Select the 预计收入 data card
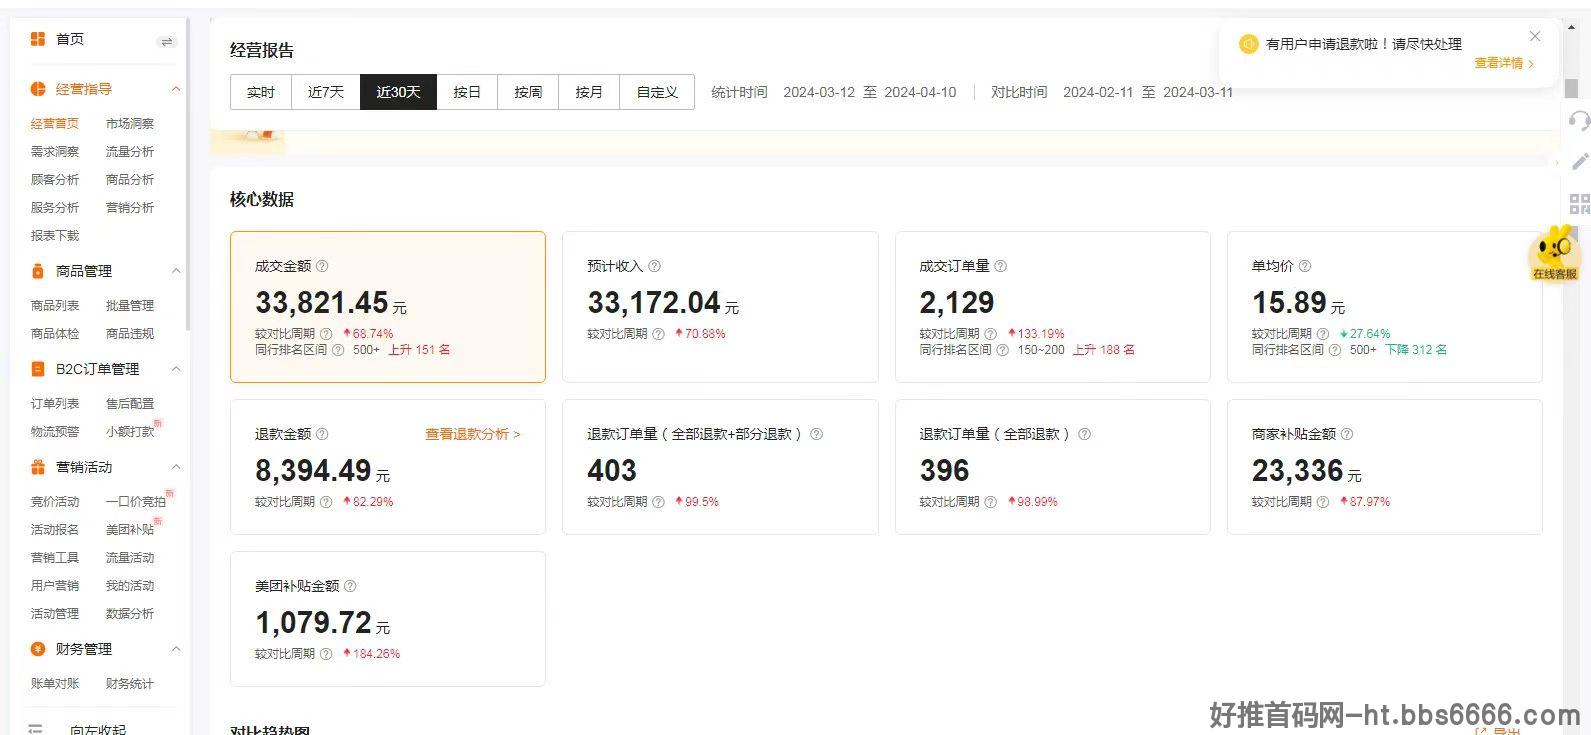The width and height of the screenshot is (1591, 735). click(720, 307)
